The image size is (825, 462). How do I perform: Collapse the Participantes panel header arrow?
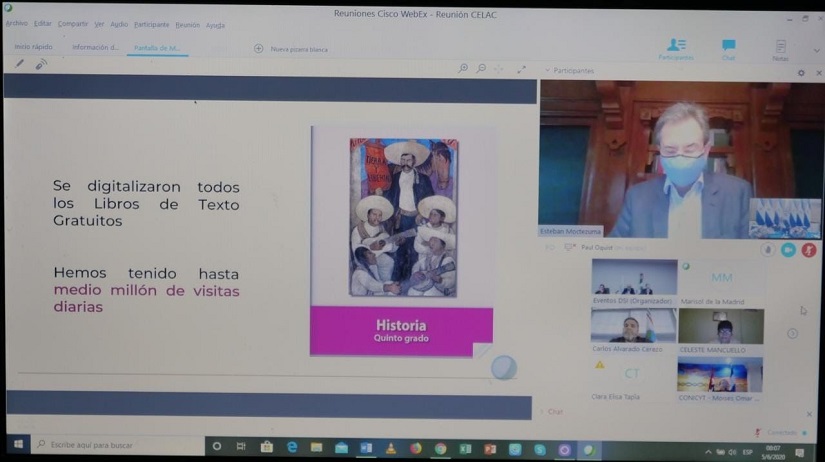547,70
